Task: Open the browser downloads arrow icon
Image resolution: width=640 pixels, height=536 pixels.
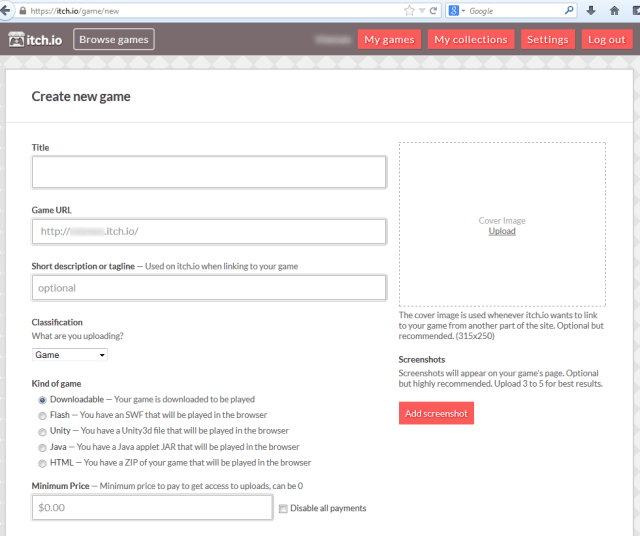Action: 590,10
